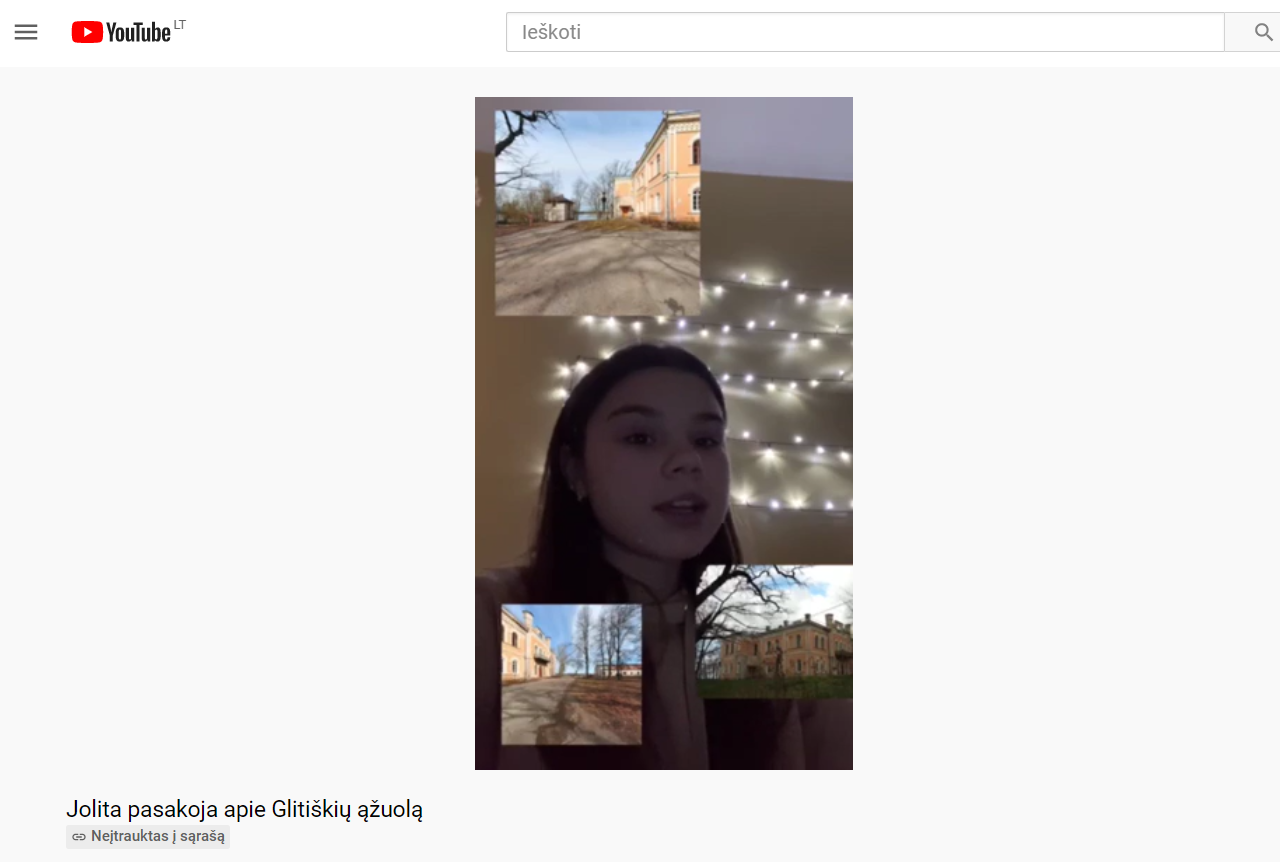Screen dimensions: 1280x862
Task: Click the video title Jolita pasakoja apie Glitiškių ąžuolą
Action: pos(245,809)
